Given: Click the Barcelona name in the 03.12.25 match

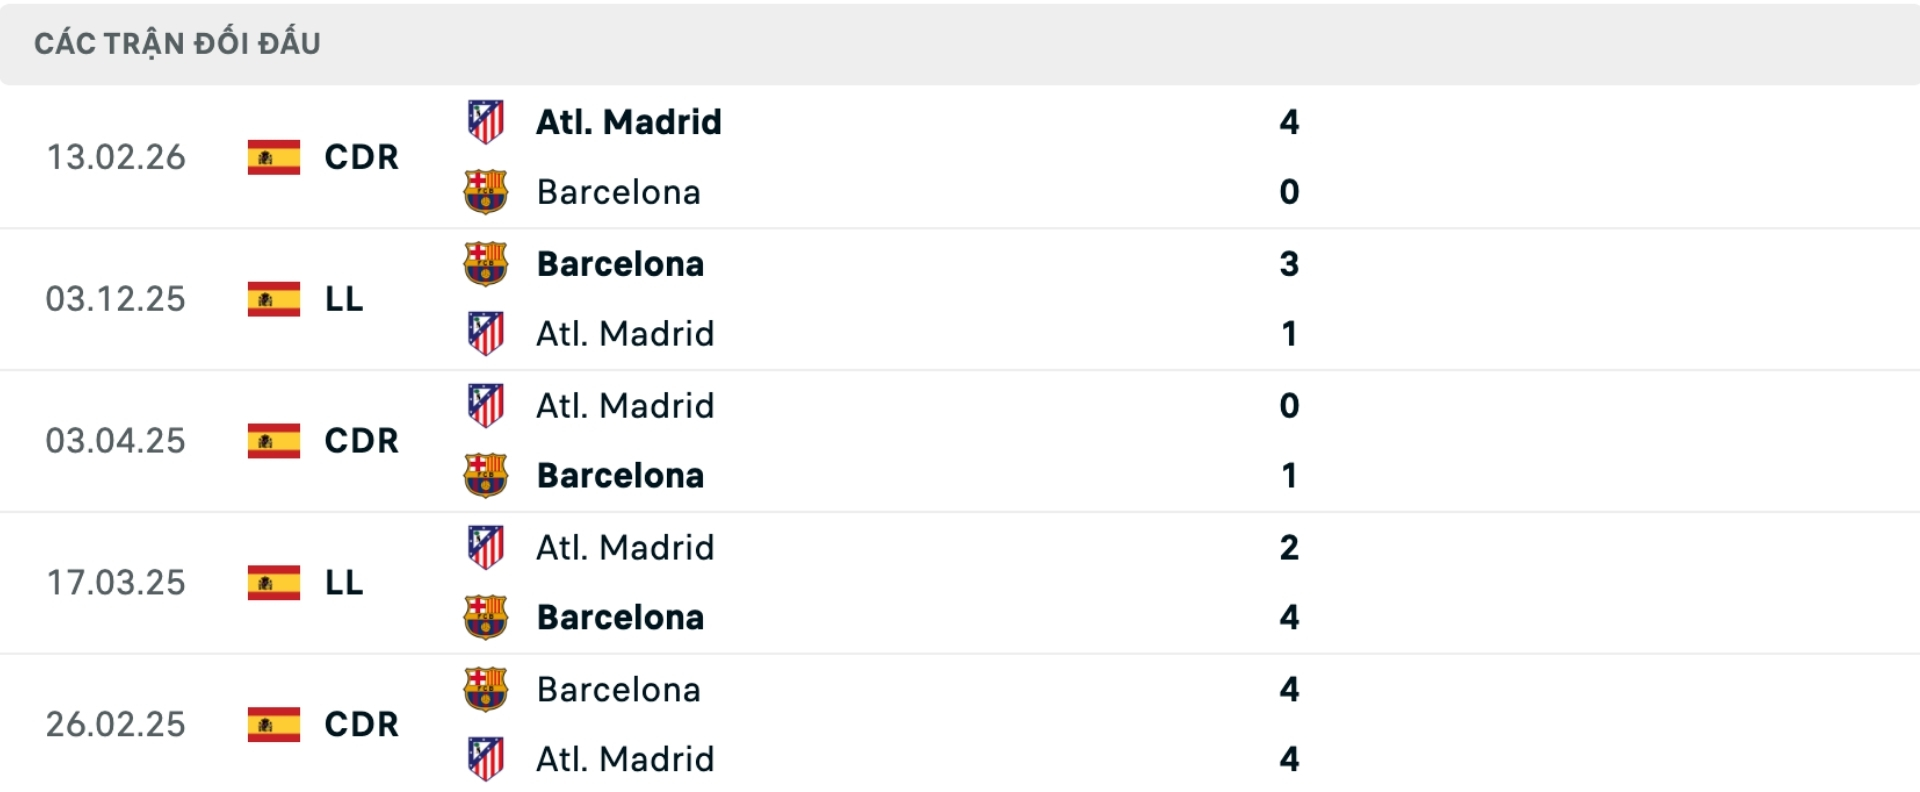Looking at the screenshot, I should [x=621, y=264].
